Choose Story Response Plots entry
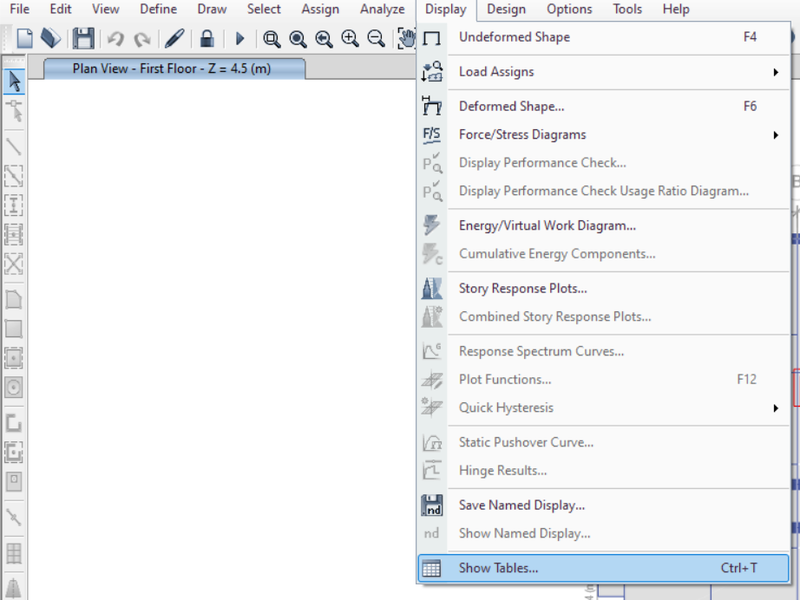This screenshot has width=800, height=600. (604, 288)
